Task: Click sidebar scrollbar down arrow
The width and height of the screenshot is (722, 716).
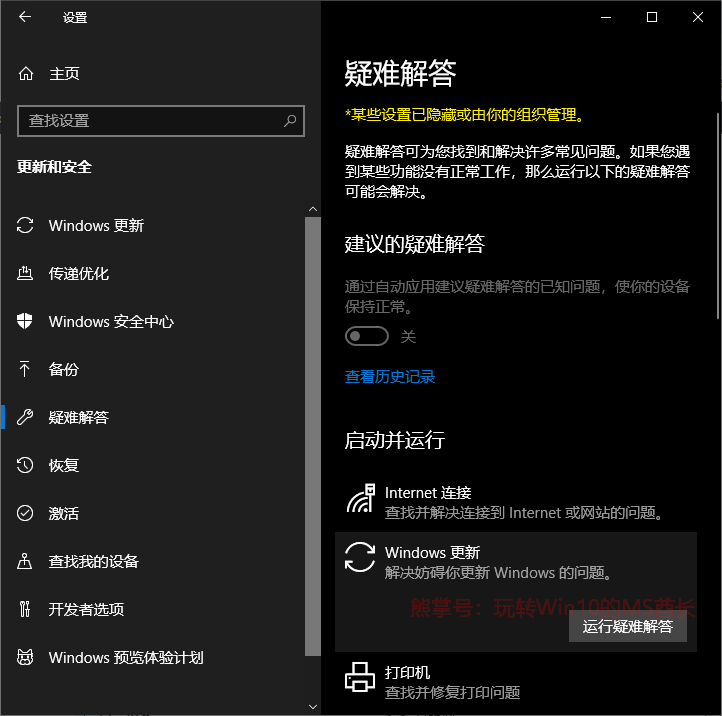Action: pos(313,706)
